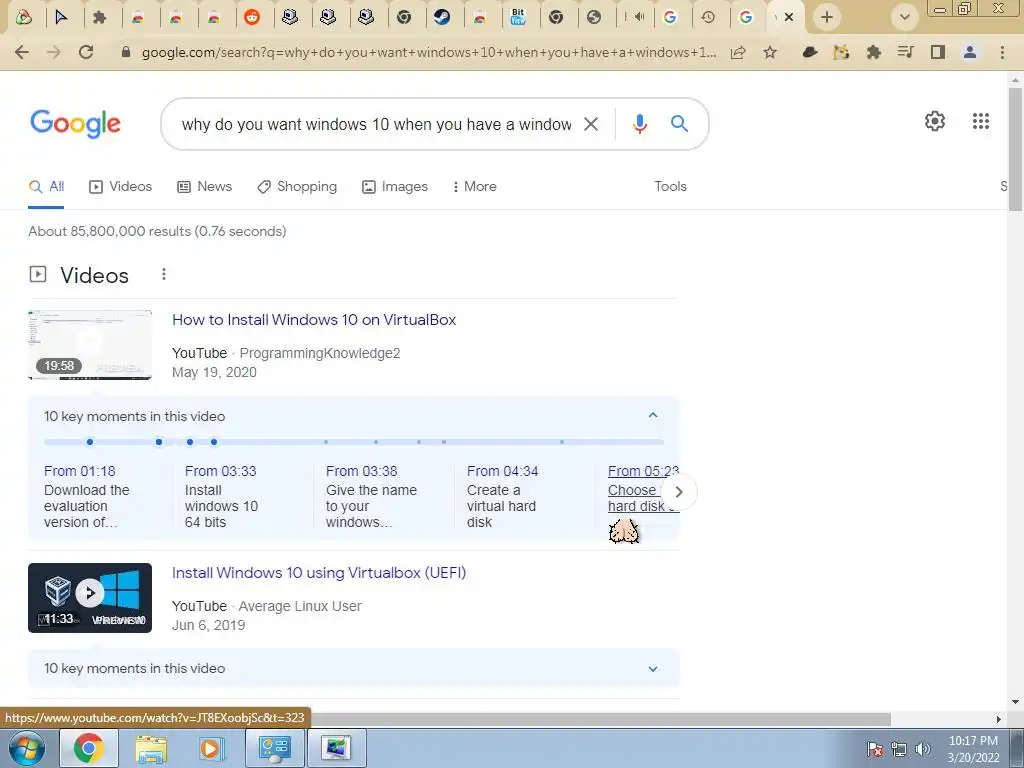Jump to timeline marker for 01:18
Screen dimensions: 1024x768
point(90,442)
